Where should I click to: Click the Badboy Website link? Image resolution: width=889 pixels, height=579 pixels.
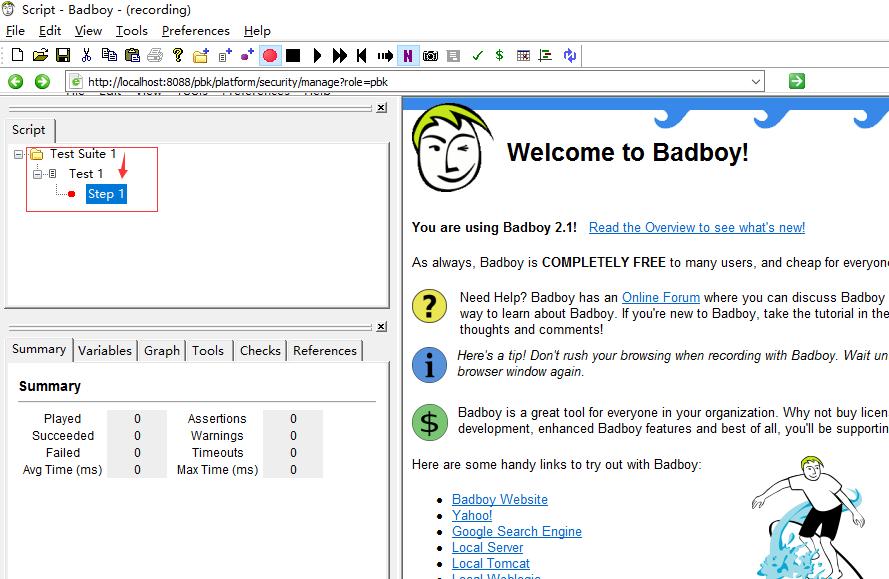(499, 500)
